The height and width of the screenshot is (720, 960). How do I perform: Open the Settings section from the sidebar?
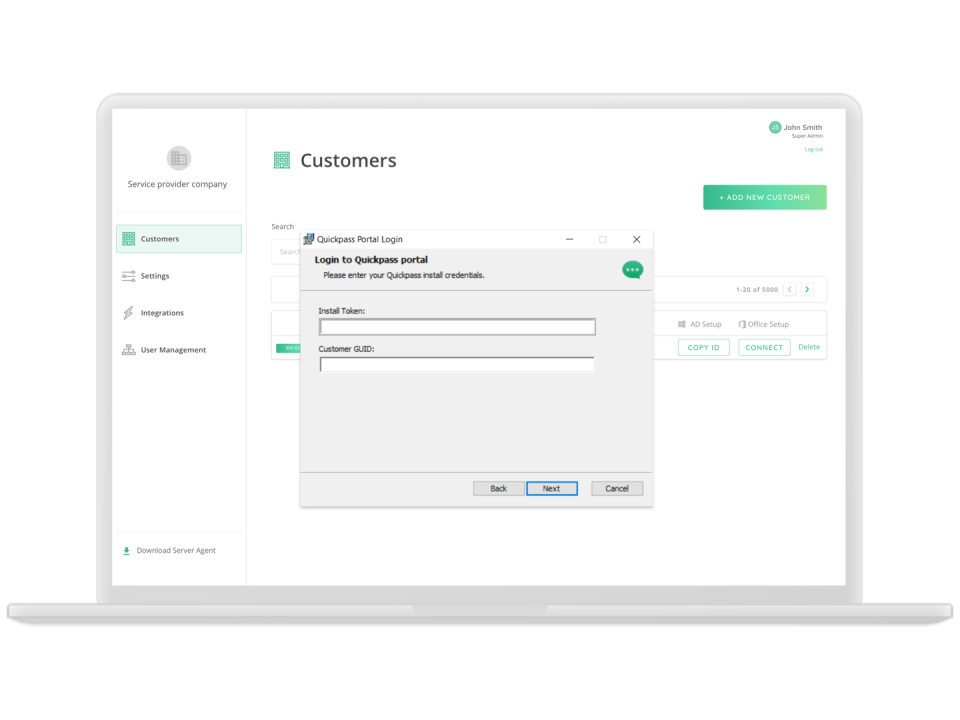click(x=155, y=275)
